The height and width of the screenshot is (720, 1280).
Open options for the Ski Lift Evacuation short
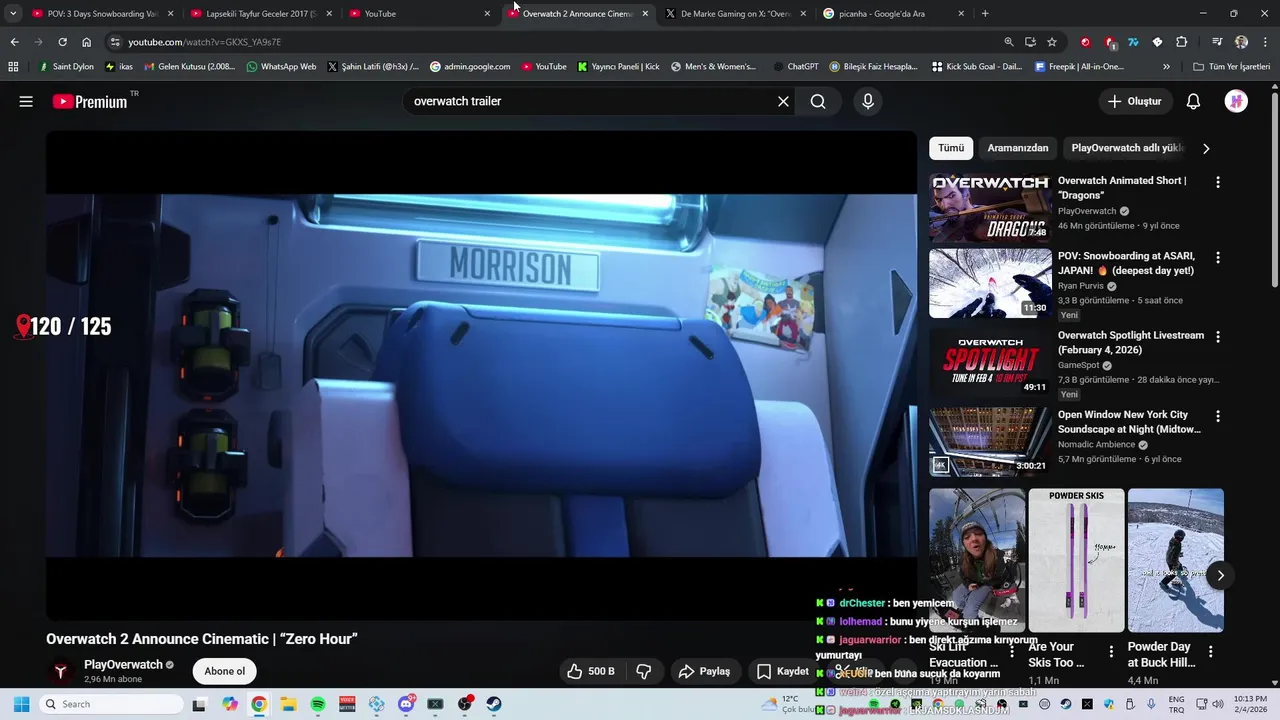[1012, 651]
